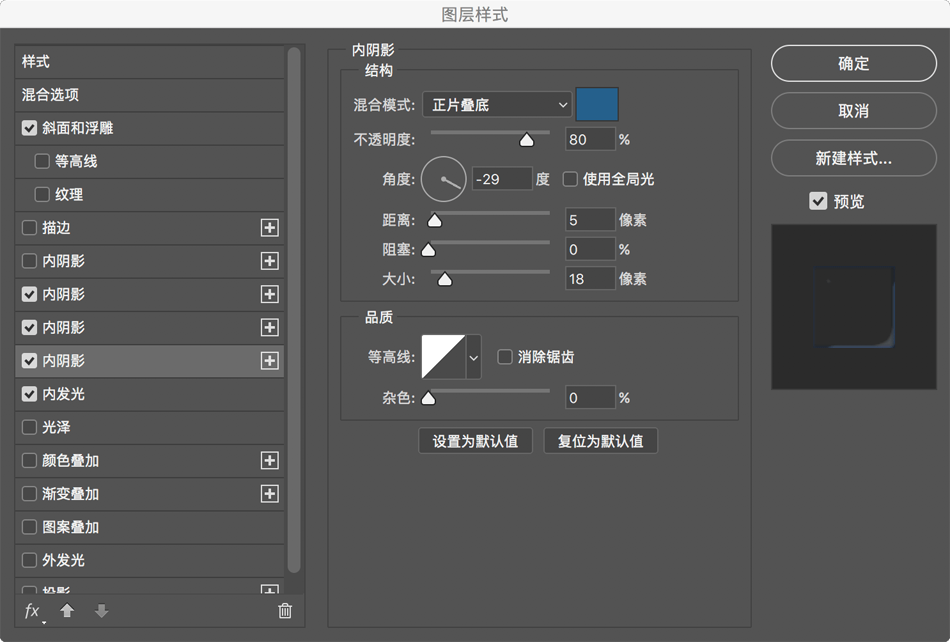This screenshot has width=950, height=642.
Task: Select the 内发光 row label
Action: (63, 394)
